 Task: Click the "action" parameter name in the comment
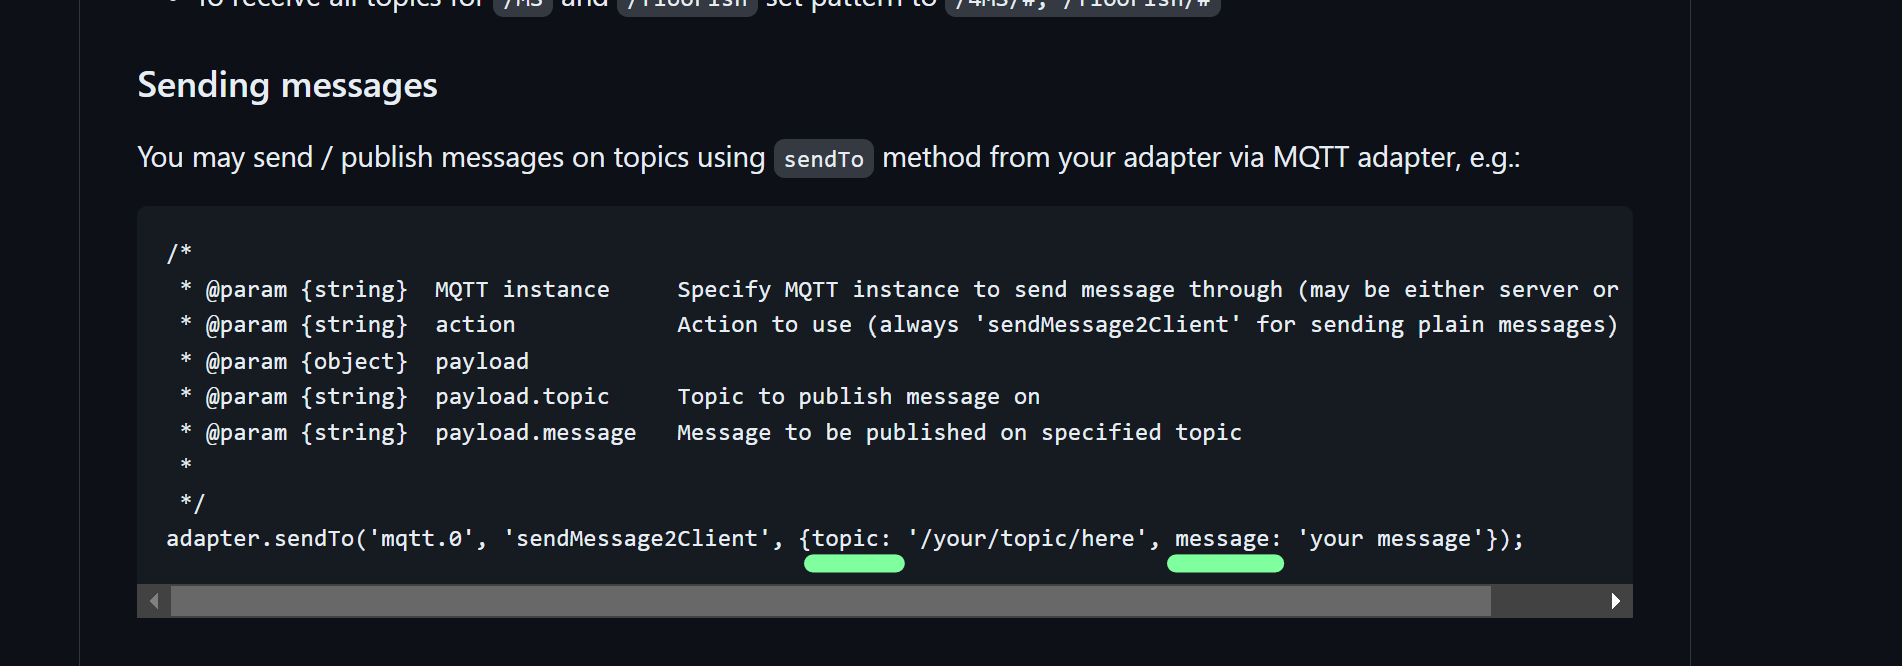coord(475,325)
